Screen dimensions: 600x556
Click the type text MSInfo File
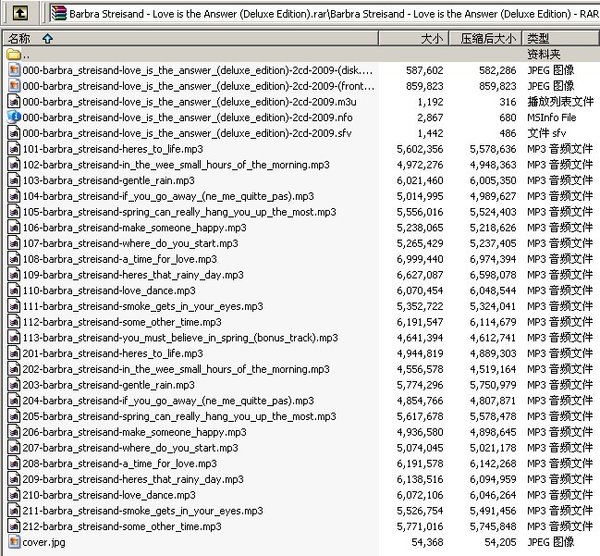pyautogui.click(x=552, y=117)
